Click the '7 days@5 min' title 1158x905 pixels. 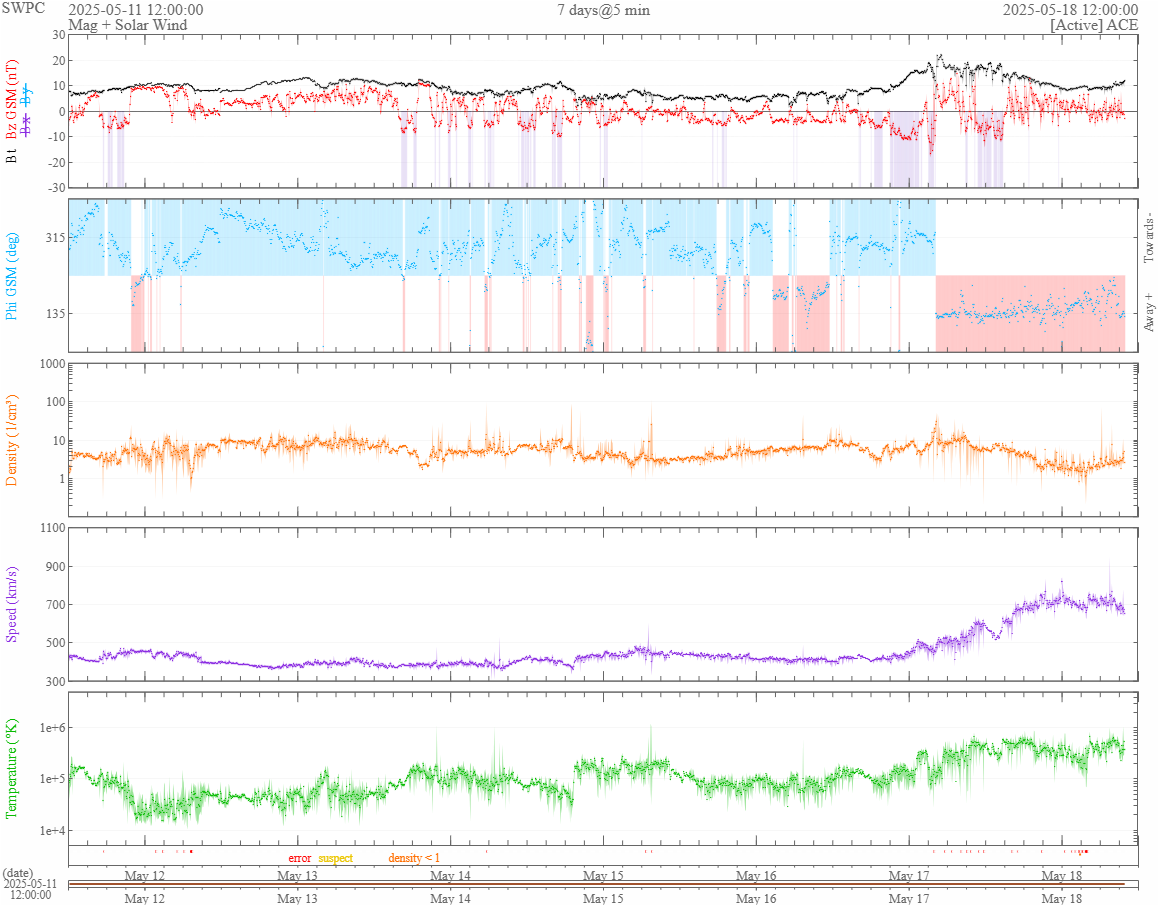pyautogui.click(x=603, y=10)
